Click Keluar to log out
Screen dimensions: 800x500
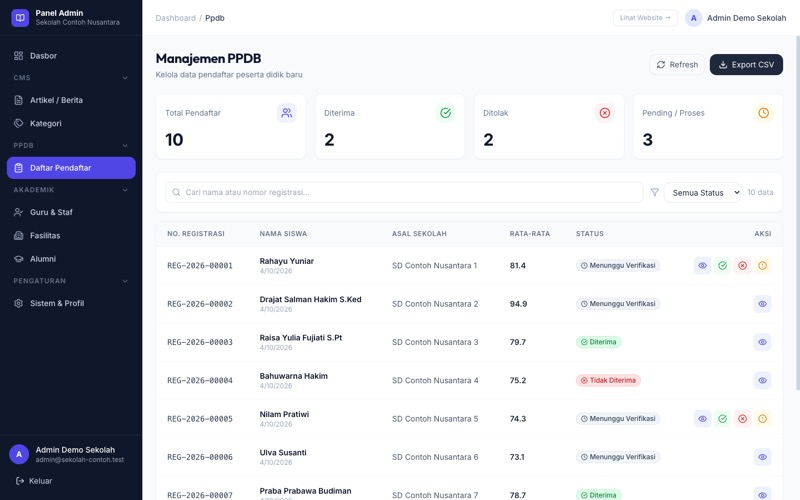click(x=34, y=481)
